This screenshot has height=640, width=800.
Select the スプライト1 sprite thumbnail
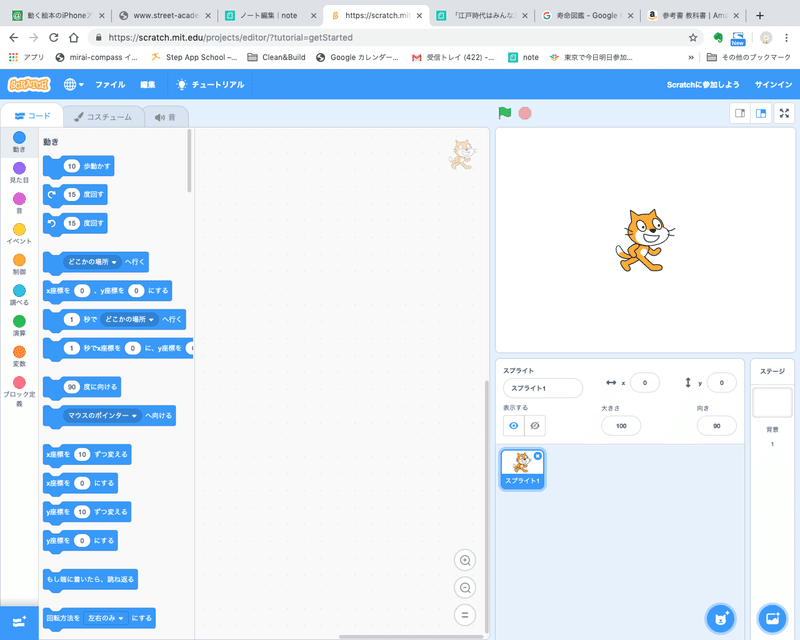[x=522, y=469]
